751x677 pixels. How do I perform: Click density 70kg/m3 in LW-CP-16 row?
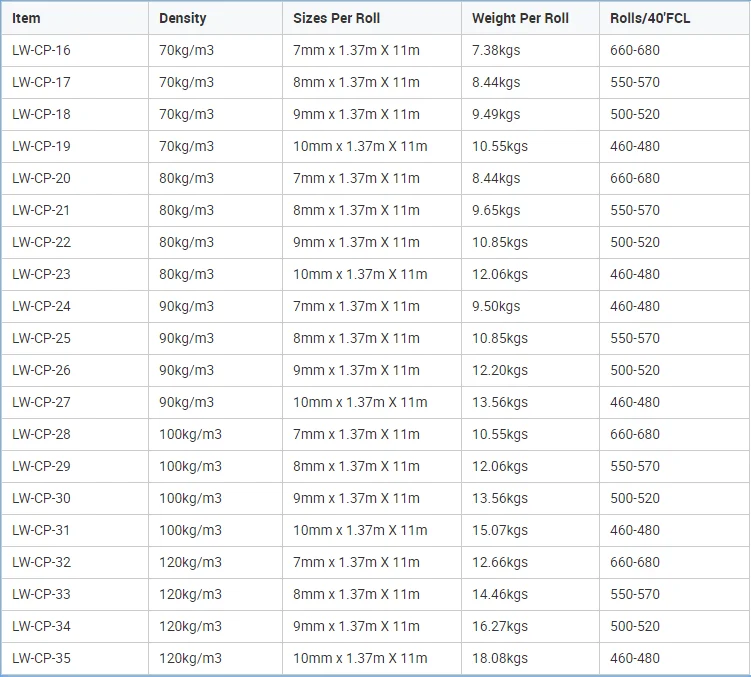(x=186, y=50)
